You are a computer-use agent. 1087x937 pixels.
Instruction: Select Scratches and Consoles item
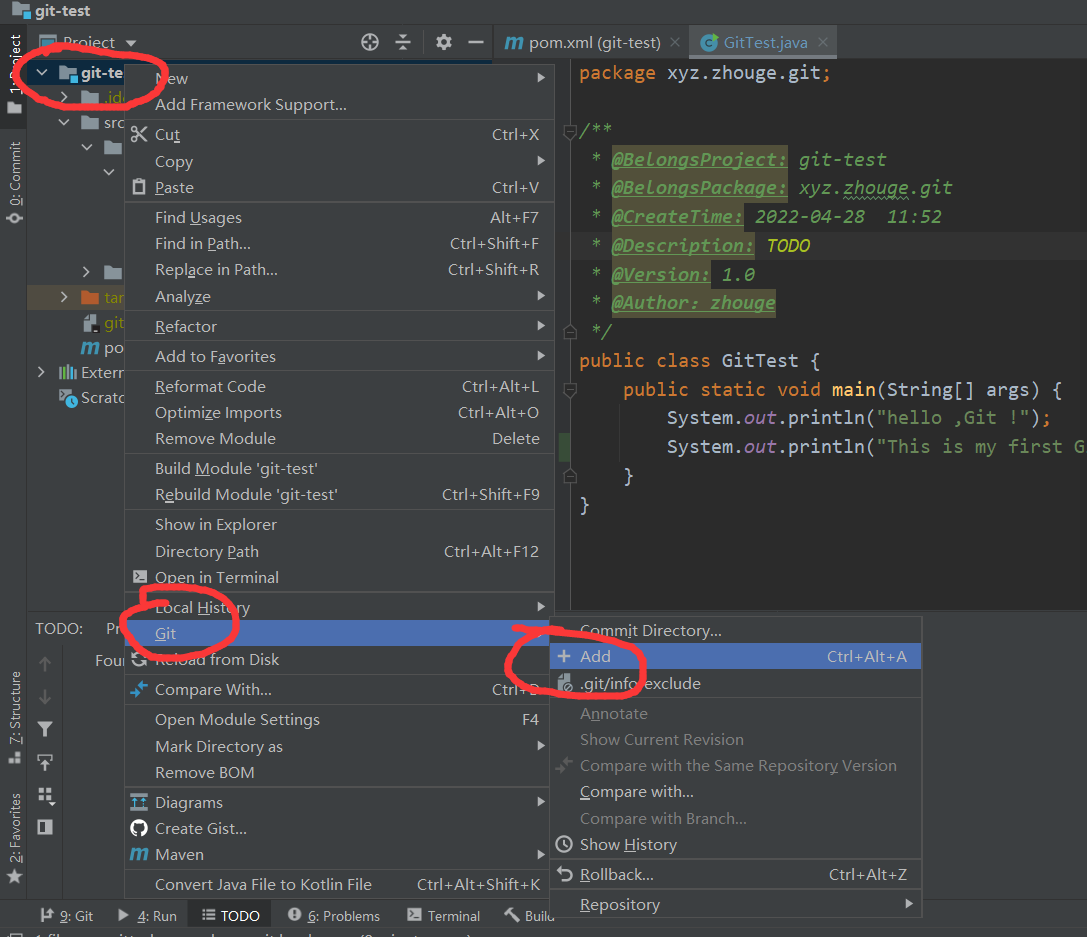point(92,398)
